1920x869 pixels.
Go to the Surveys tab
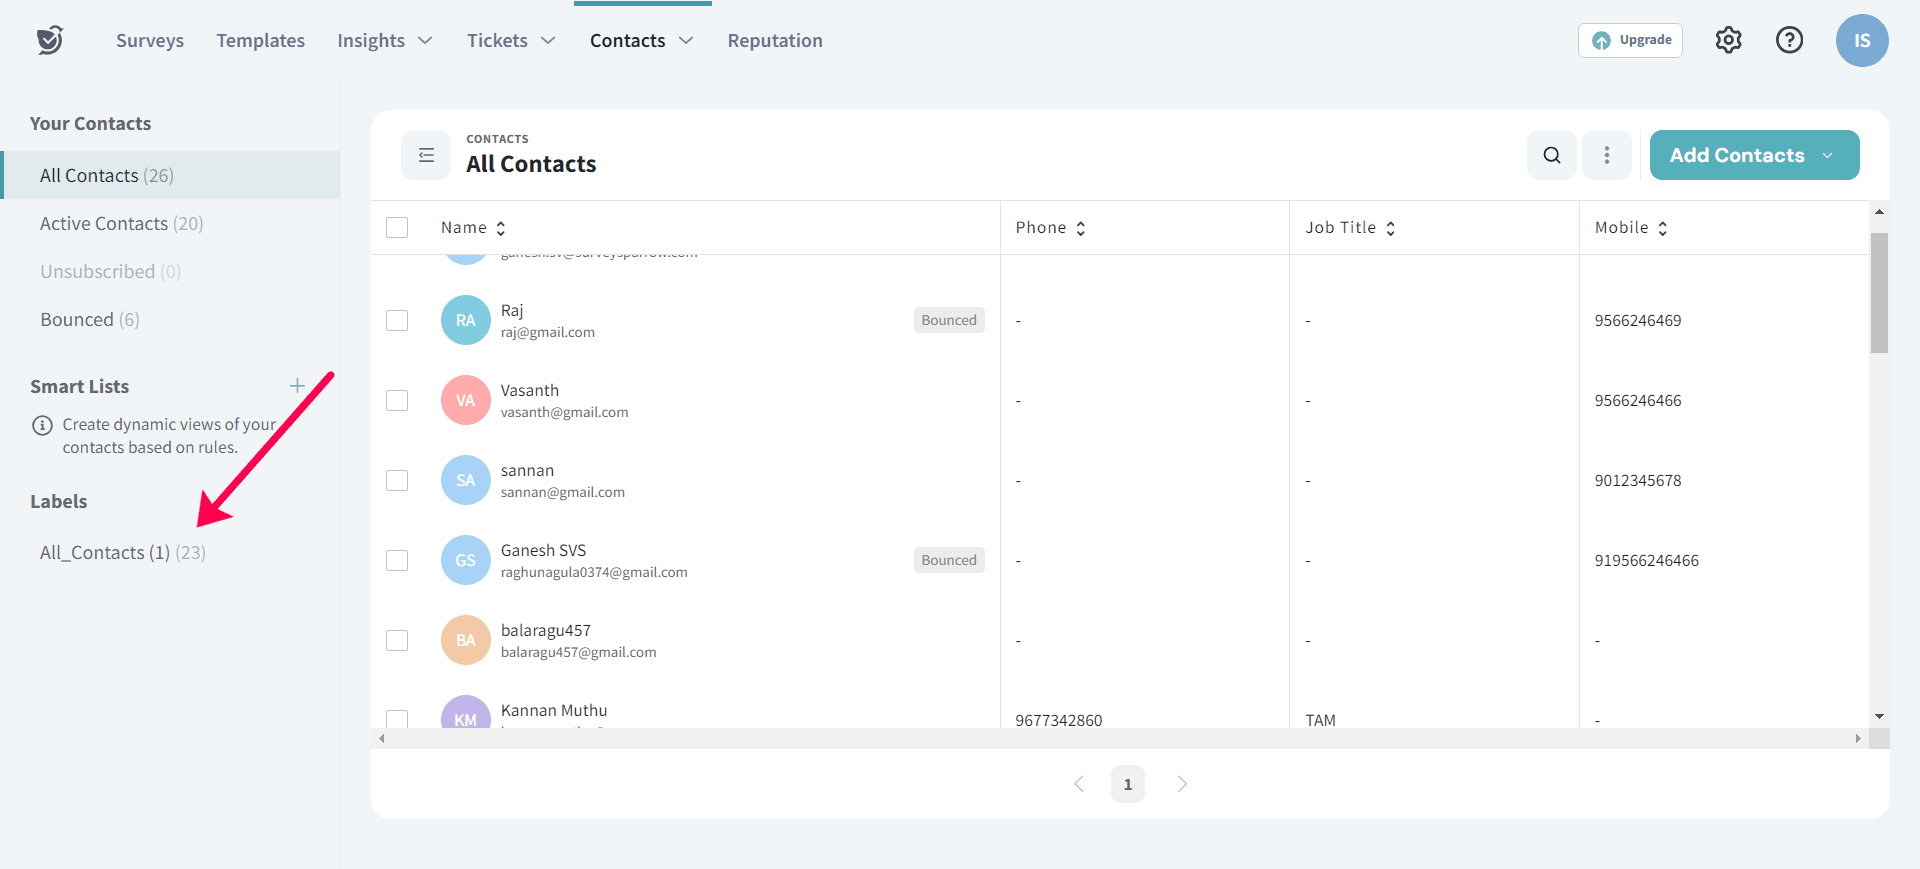[150, 41]
